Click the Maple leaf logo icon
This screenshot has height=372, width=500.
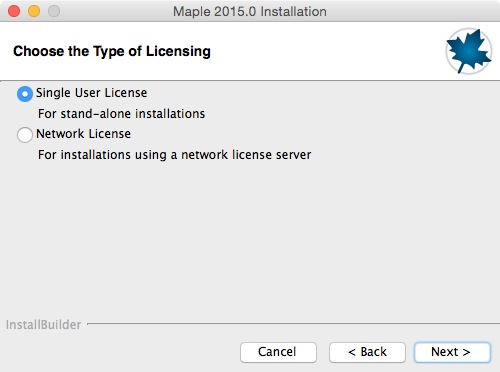pos(469,51)
